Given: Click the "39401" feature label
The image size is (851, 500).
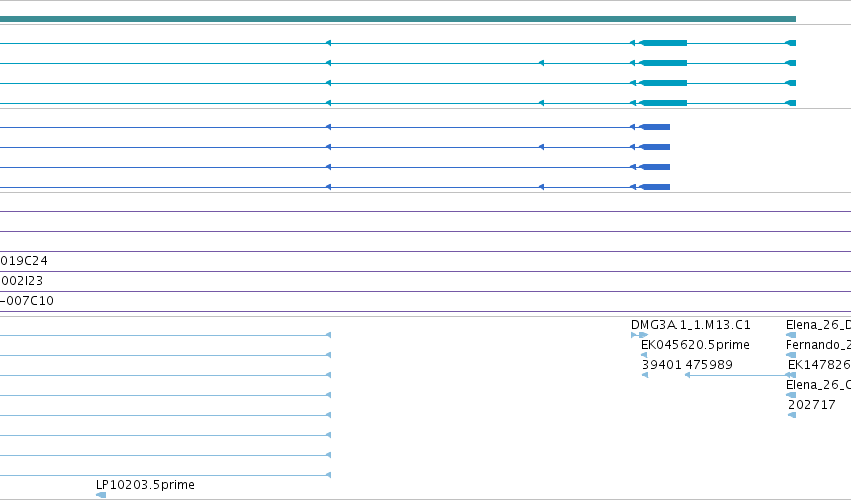Looking at the screenshot, I should pyautogui.click(x=662, y=365).
